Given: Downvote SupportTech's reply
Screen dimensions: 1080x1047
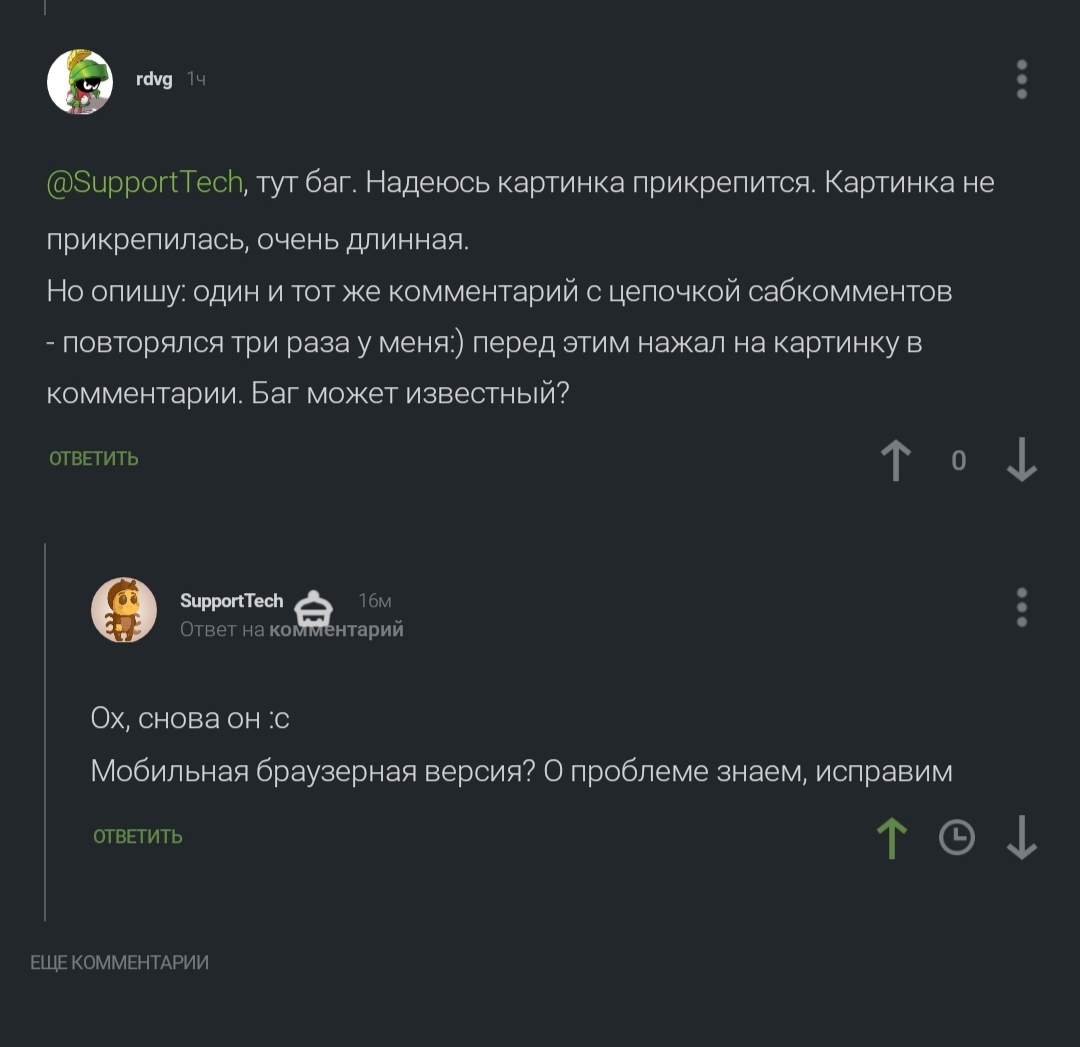Looking at the screenshot, I should pyautogui.click(x=1021, y=838).
